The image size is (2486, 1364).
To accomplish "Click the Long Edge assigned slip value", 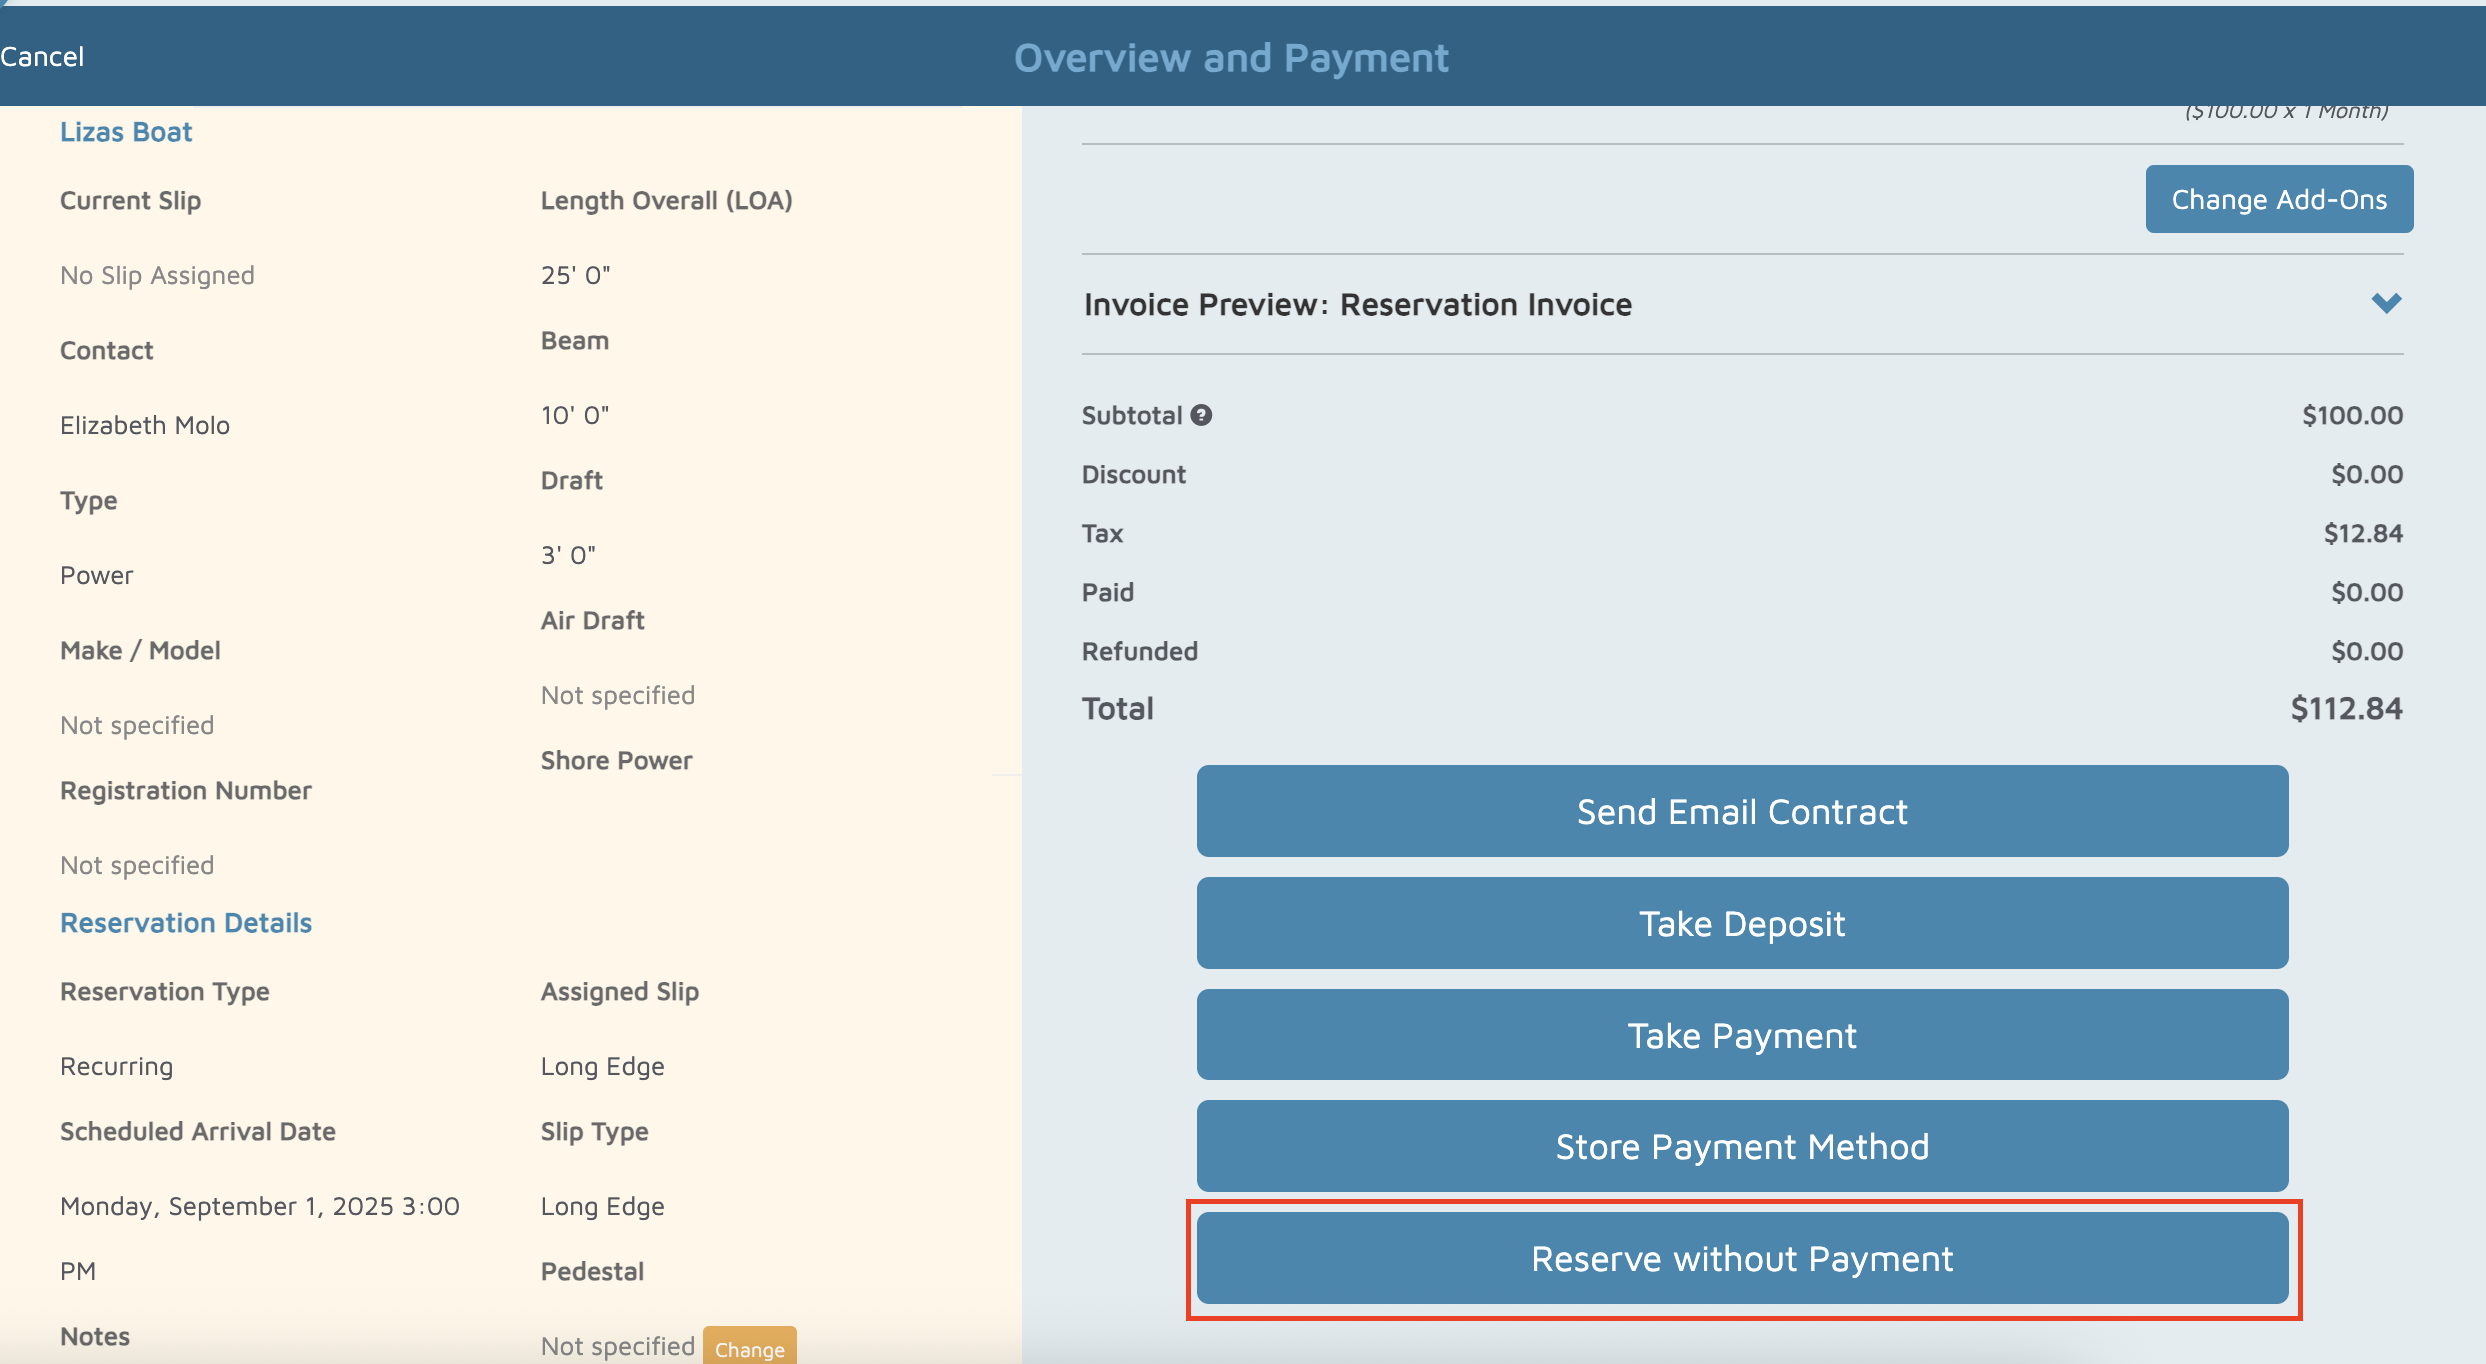I will 602,1066.
